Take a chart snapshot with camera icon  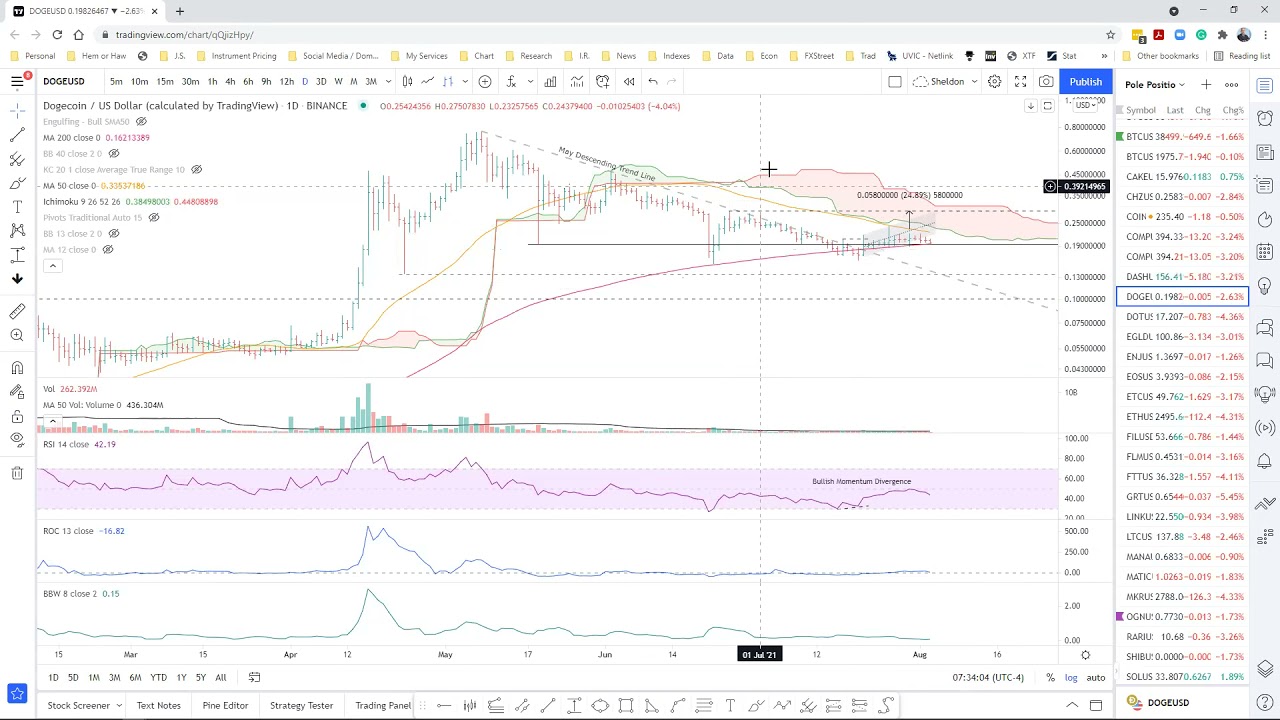click(x=1046, y=81)
